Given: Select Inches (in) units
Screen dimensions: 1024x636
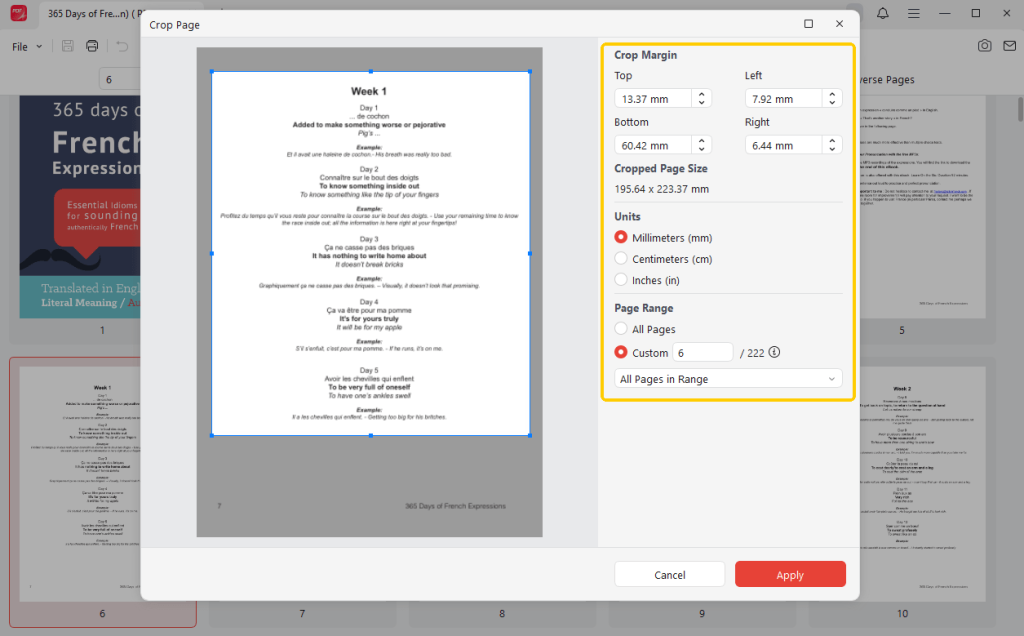Looking at the screenshot, I should 621,279.
